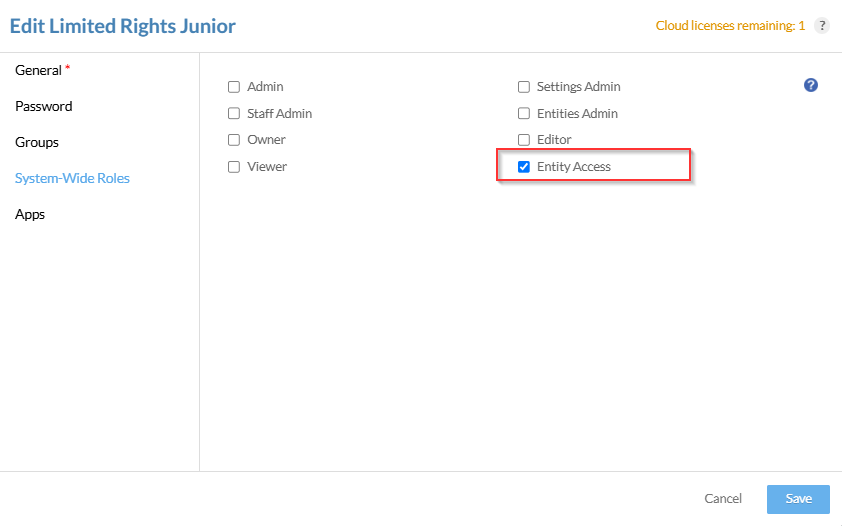Open the Apps section
The image size is (842, 526).
30,214
